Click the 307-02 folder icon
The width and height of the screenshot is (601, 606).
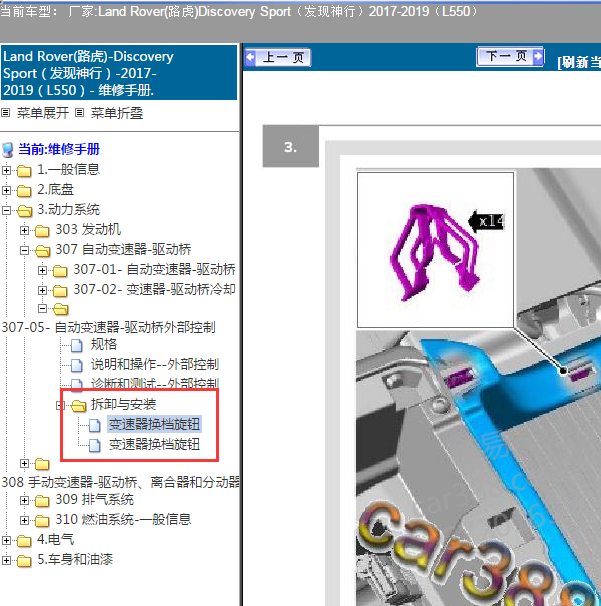(60, 291)
